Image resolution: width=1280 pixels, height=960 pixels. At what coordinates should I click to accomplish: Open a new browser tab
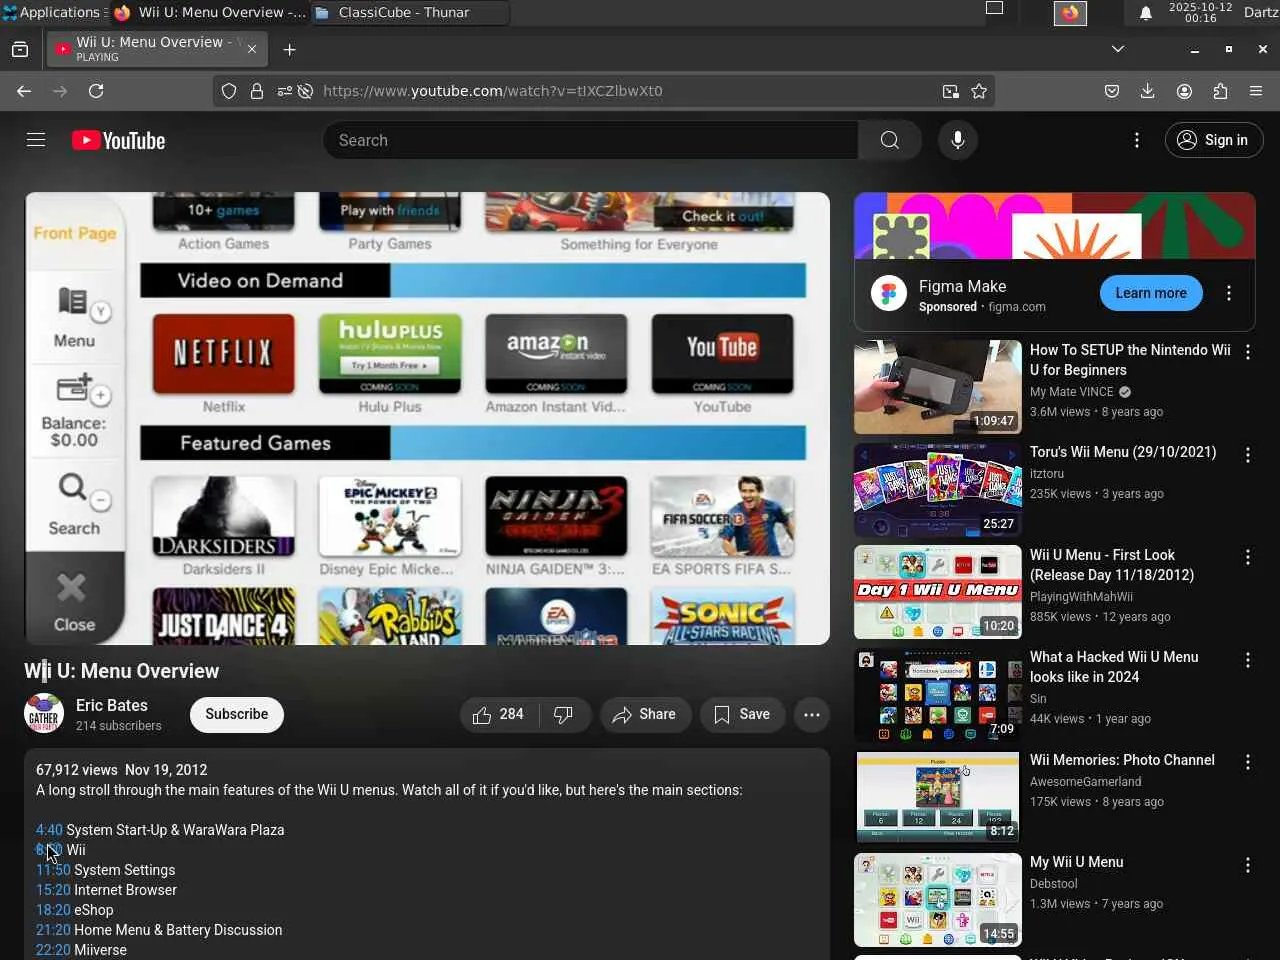coord(289,50)
